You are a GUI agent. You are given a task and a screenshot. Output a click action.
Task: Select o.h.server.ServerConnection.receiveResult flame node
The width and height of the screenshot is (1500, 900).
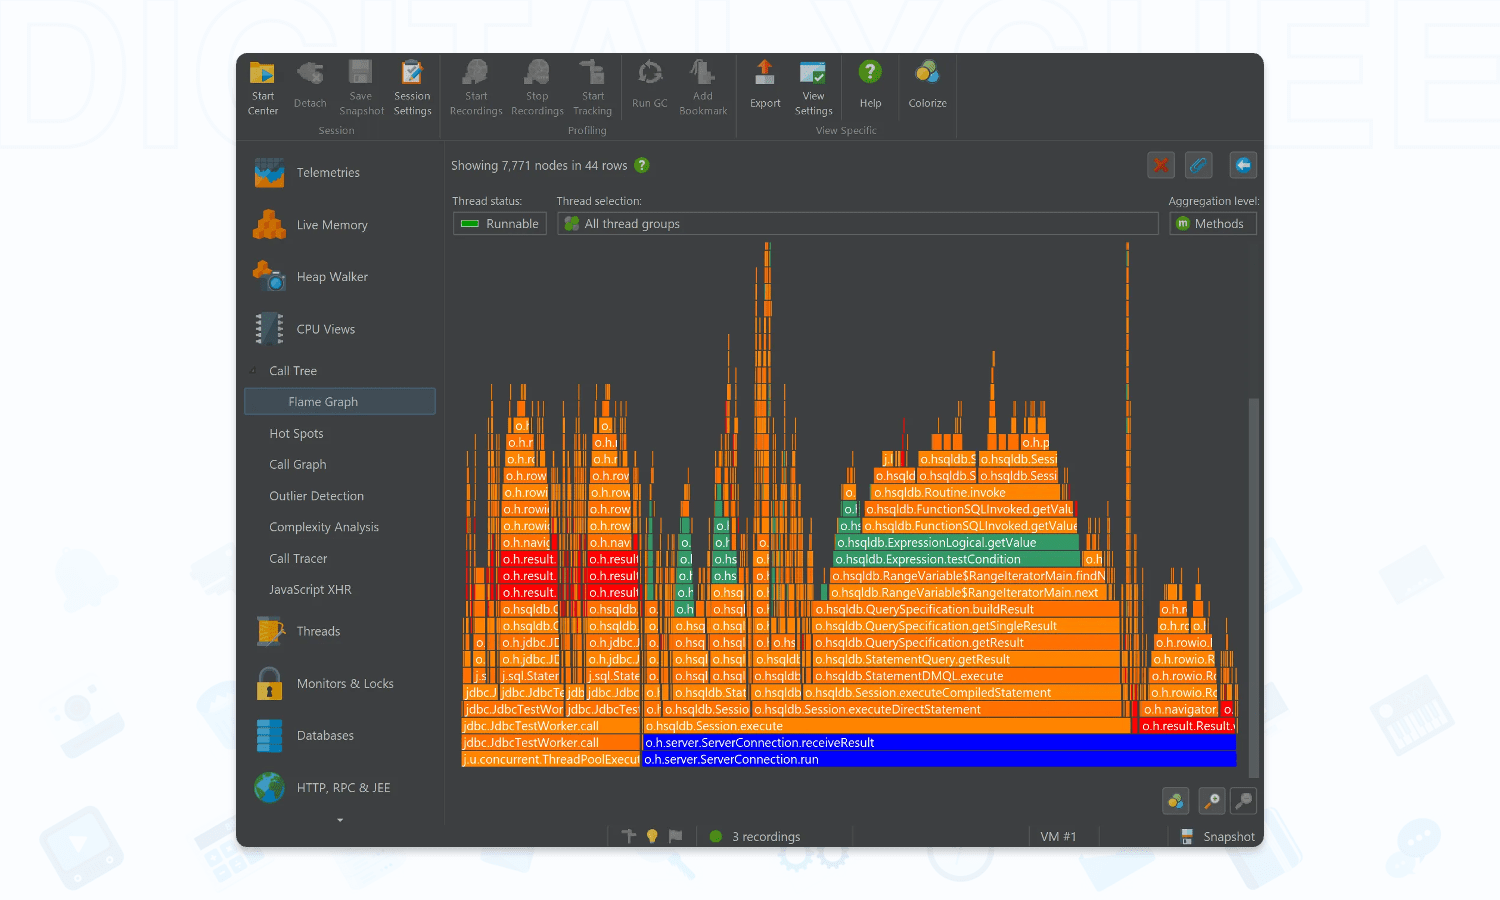point(939,743)
